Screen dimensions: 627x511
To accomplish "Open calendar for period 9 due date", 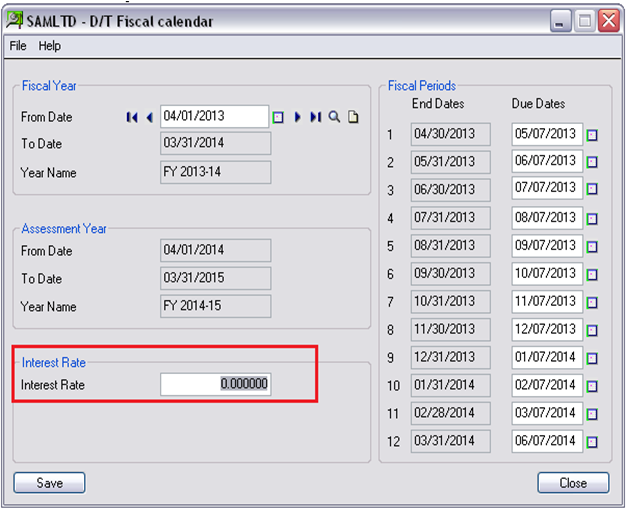I will [592, 358].
